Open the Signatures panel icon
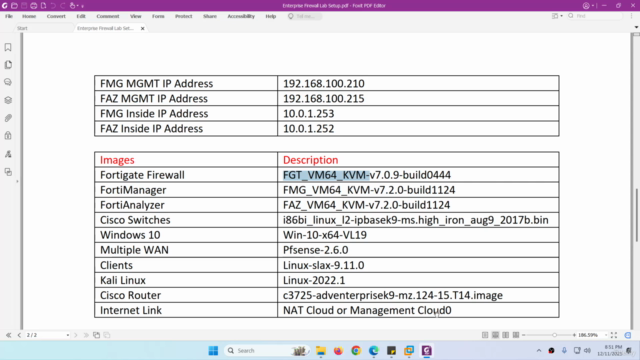Image resolution: width=640 pixels, height=360 pixels. [x=8, y=154]
